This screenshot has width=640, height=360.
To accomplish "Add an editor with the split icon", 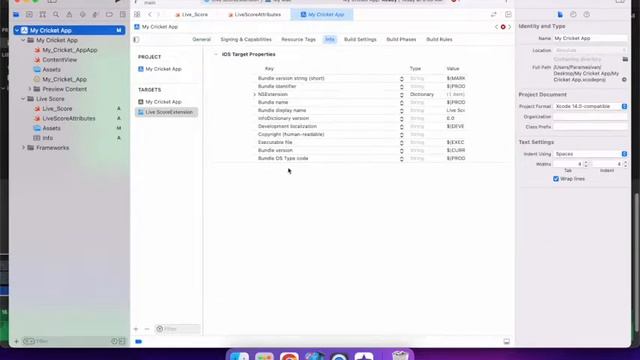I will 508,14.
